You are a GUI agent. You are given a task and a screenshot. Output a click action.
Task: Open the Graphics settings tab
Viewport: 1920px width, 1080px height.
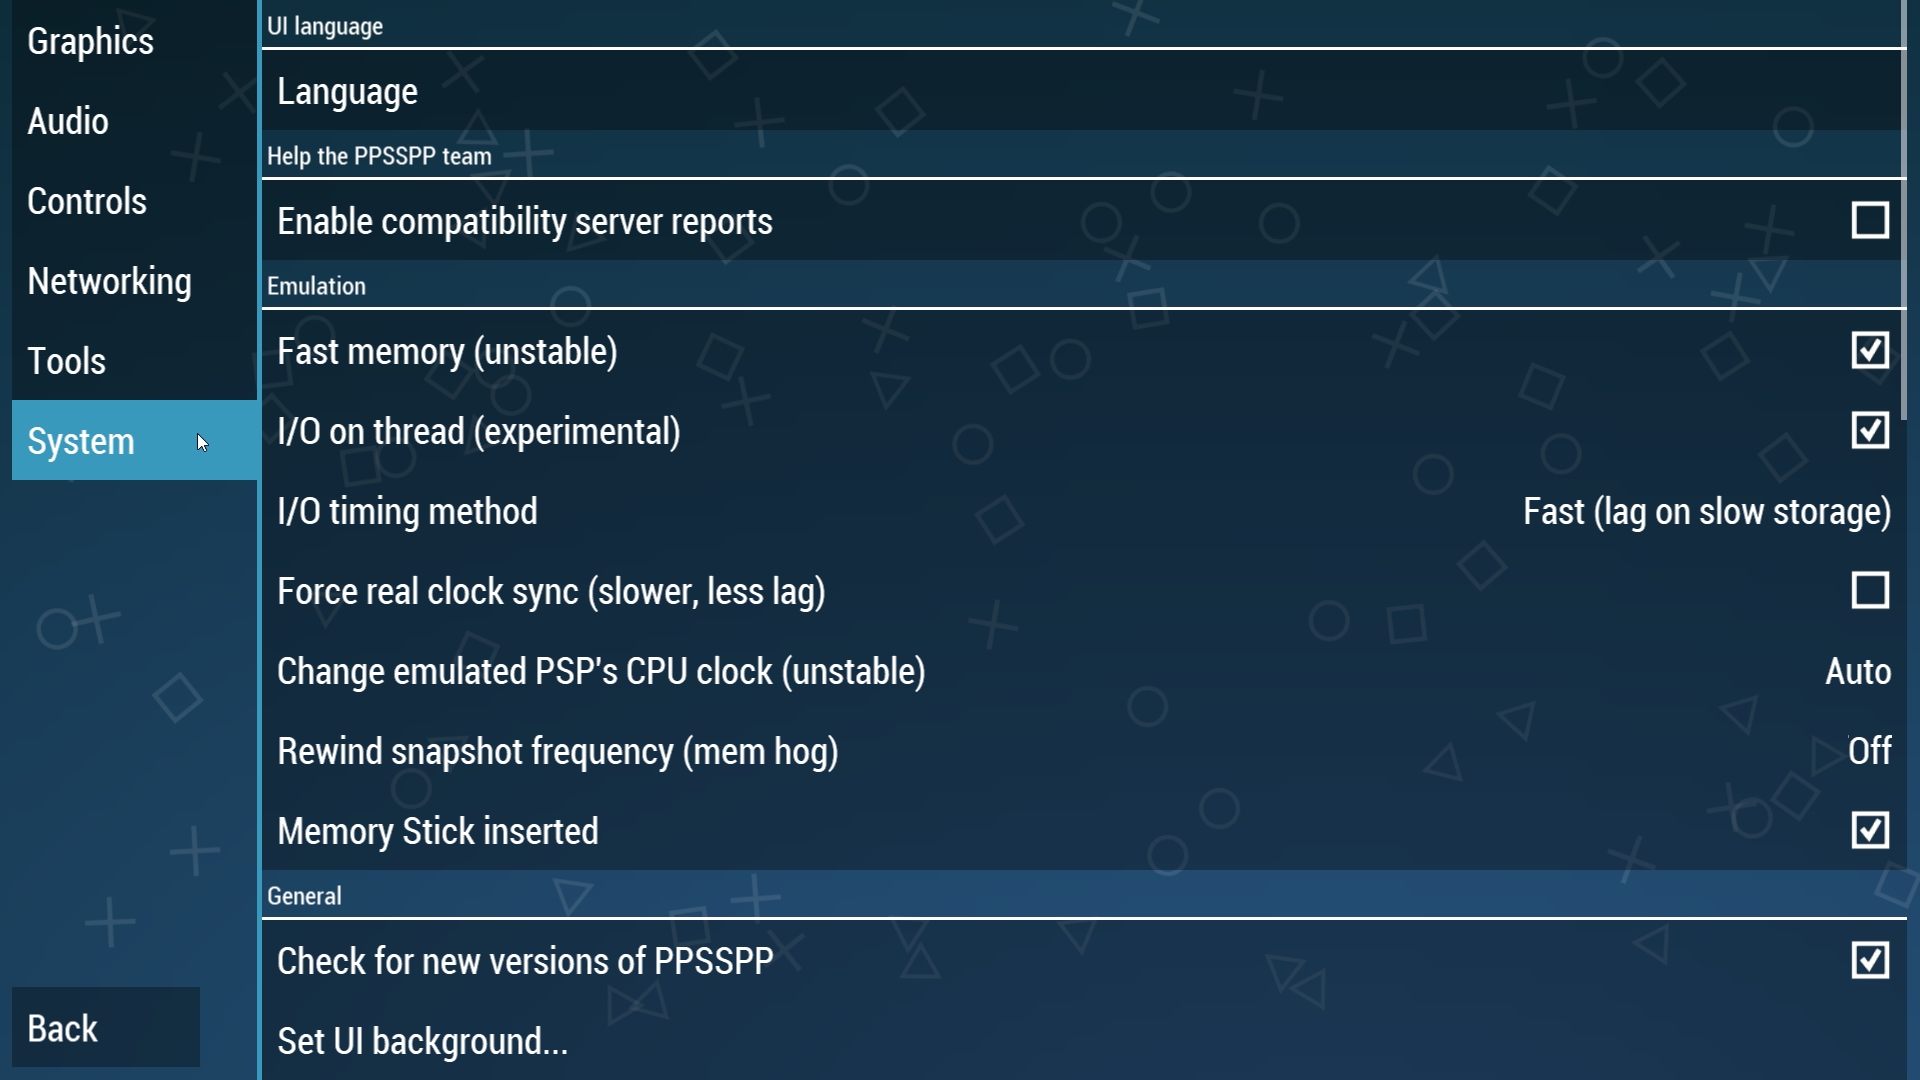click(134, 41)
